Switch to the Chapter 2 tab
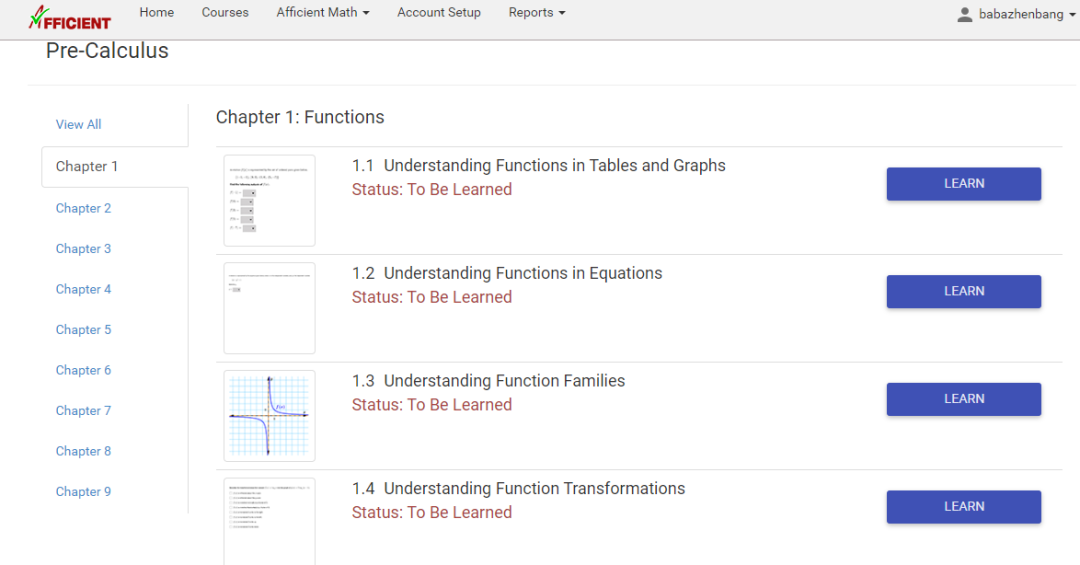1080x565 pixels. point(83,208)
